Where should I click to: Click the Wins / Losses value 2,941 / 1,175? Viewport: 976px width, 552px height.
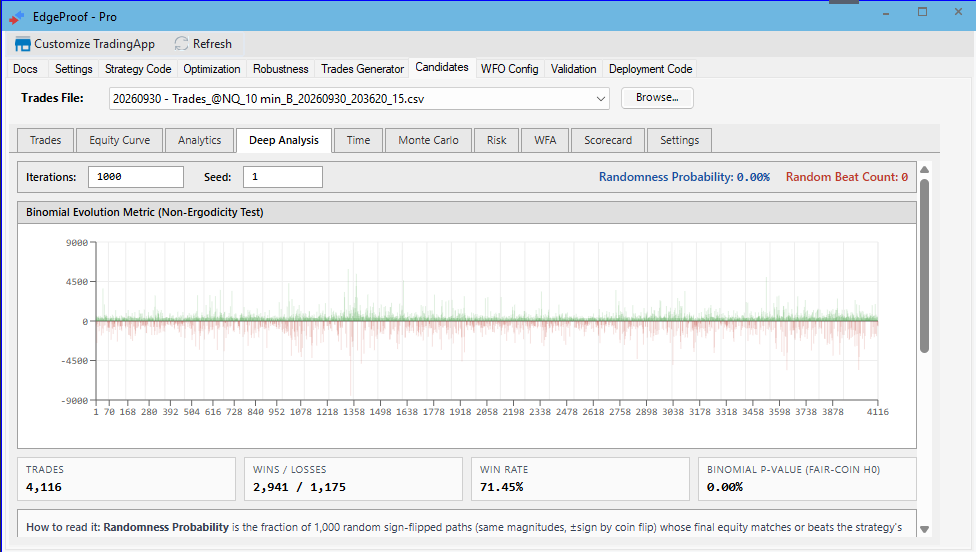(299, 487)
